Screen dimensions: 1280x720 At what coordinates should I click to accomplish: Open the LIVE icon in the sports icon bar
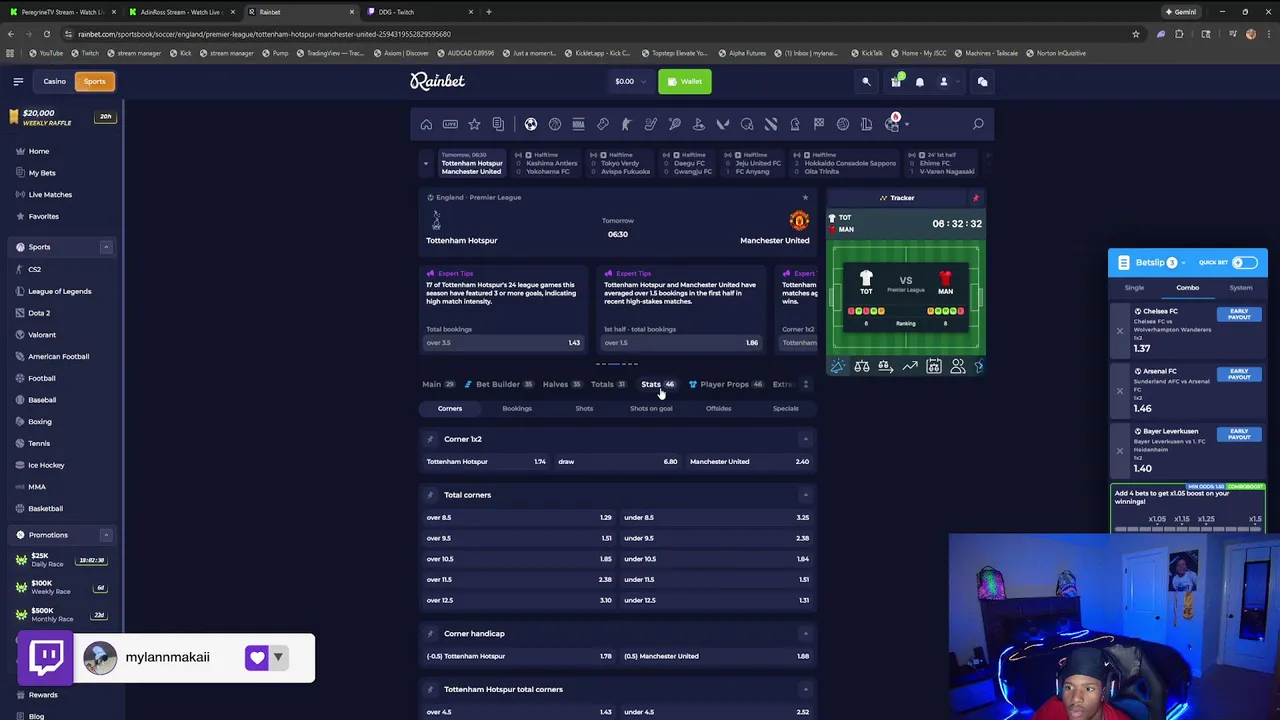tap(450, 124)
